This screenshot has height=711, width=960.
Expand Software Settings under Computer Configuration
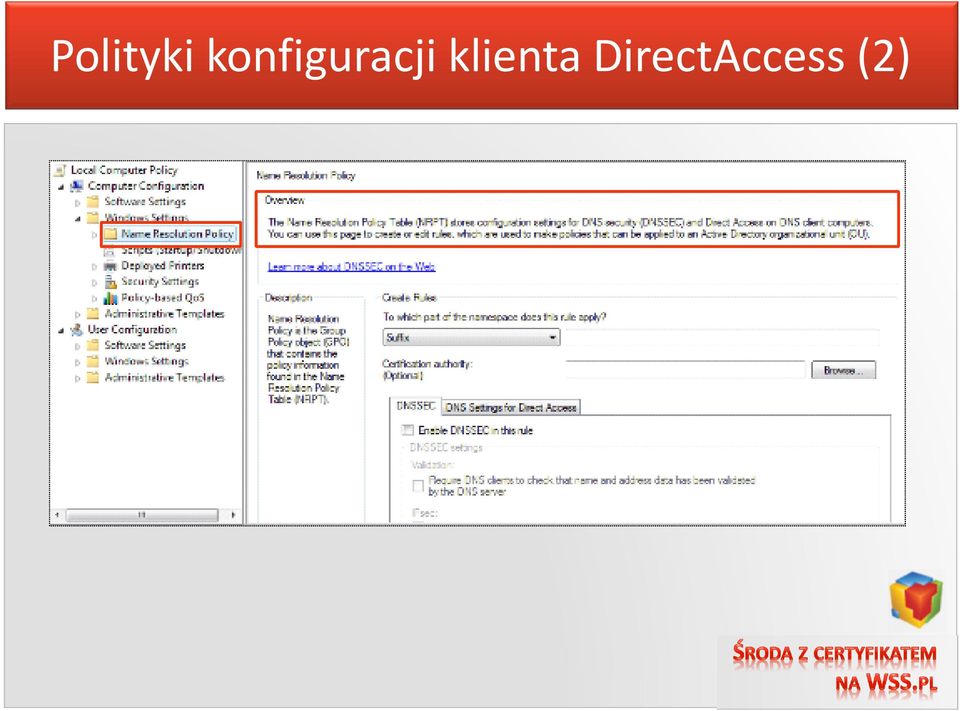(x=78, y=202)
